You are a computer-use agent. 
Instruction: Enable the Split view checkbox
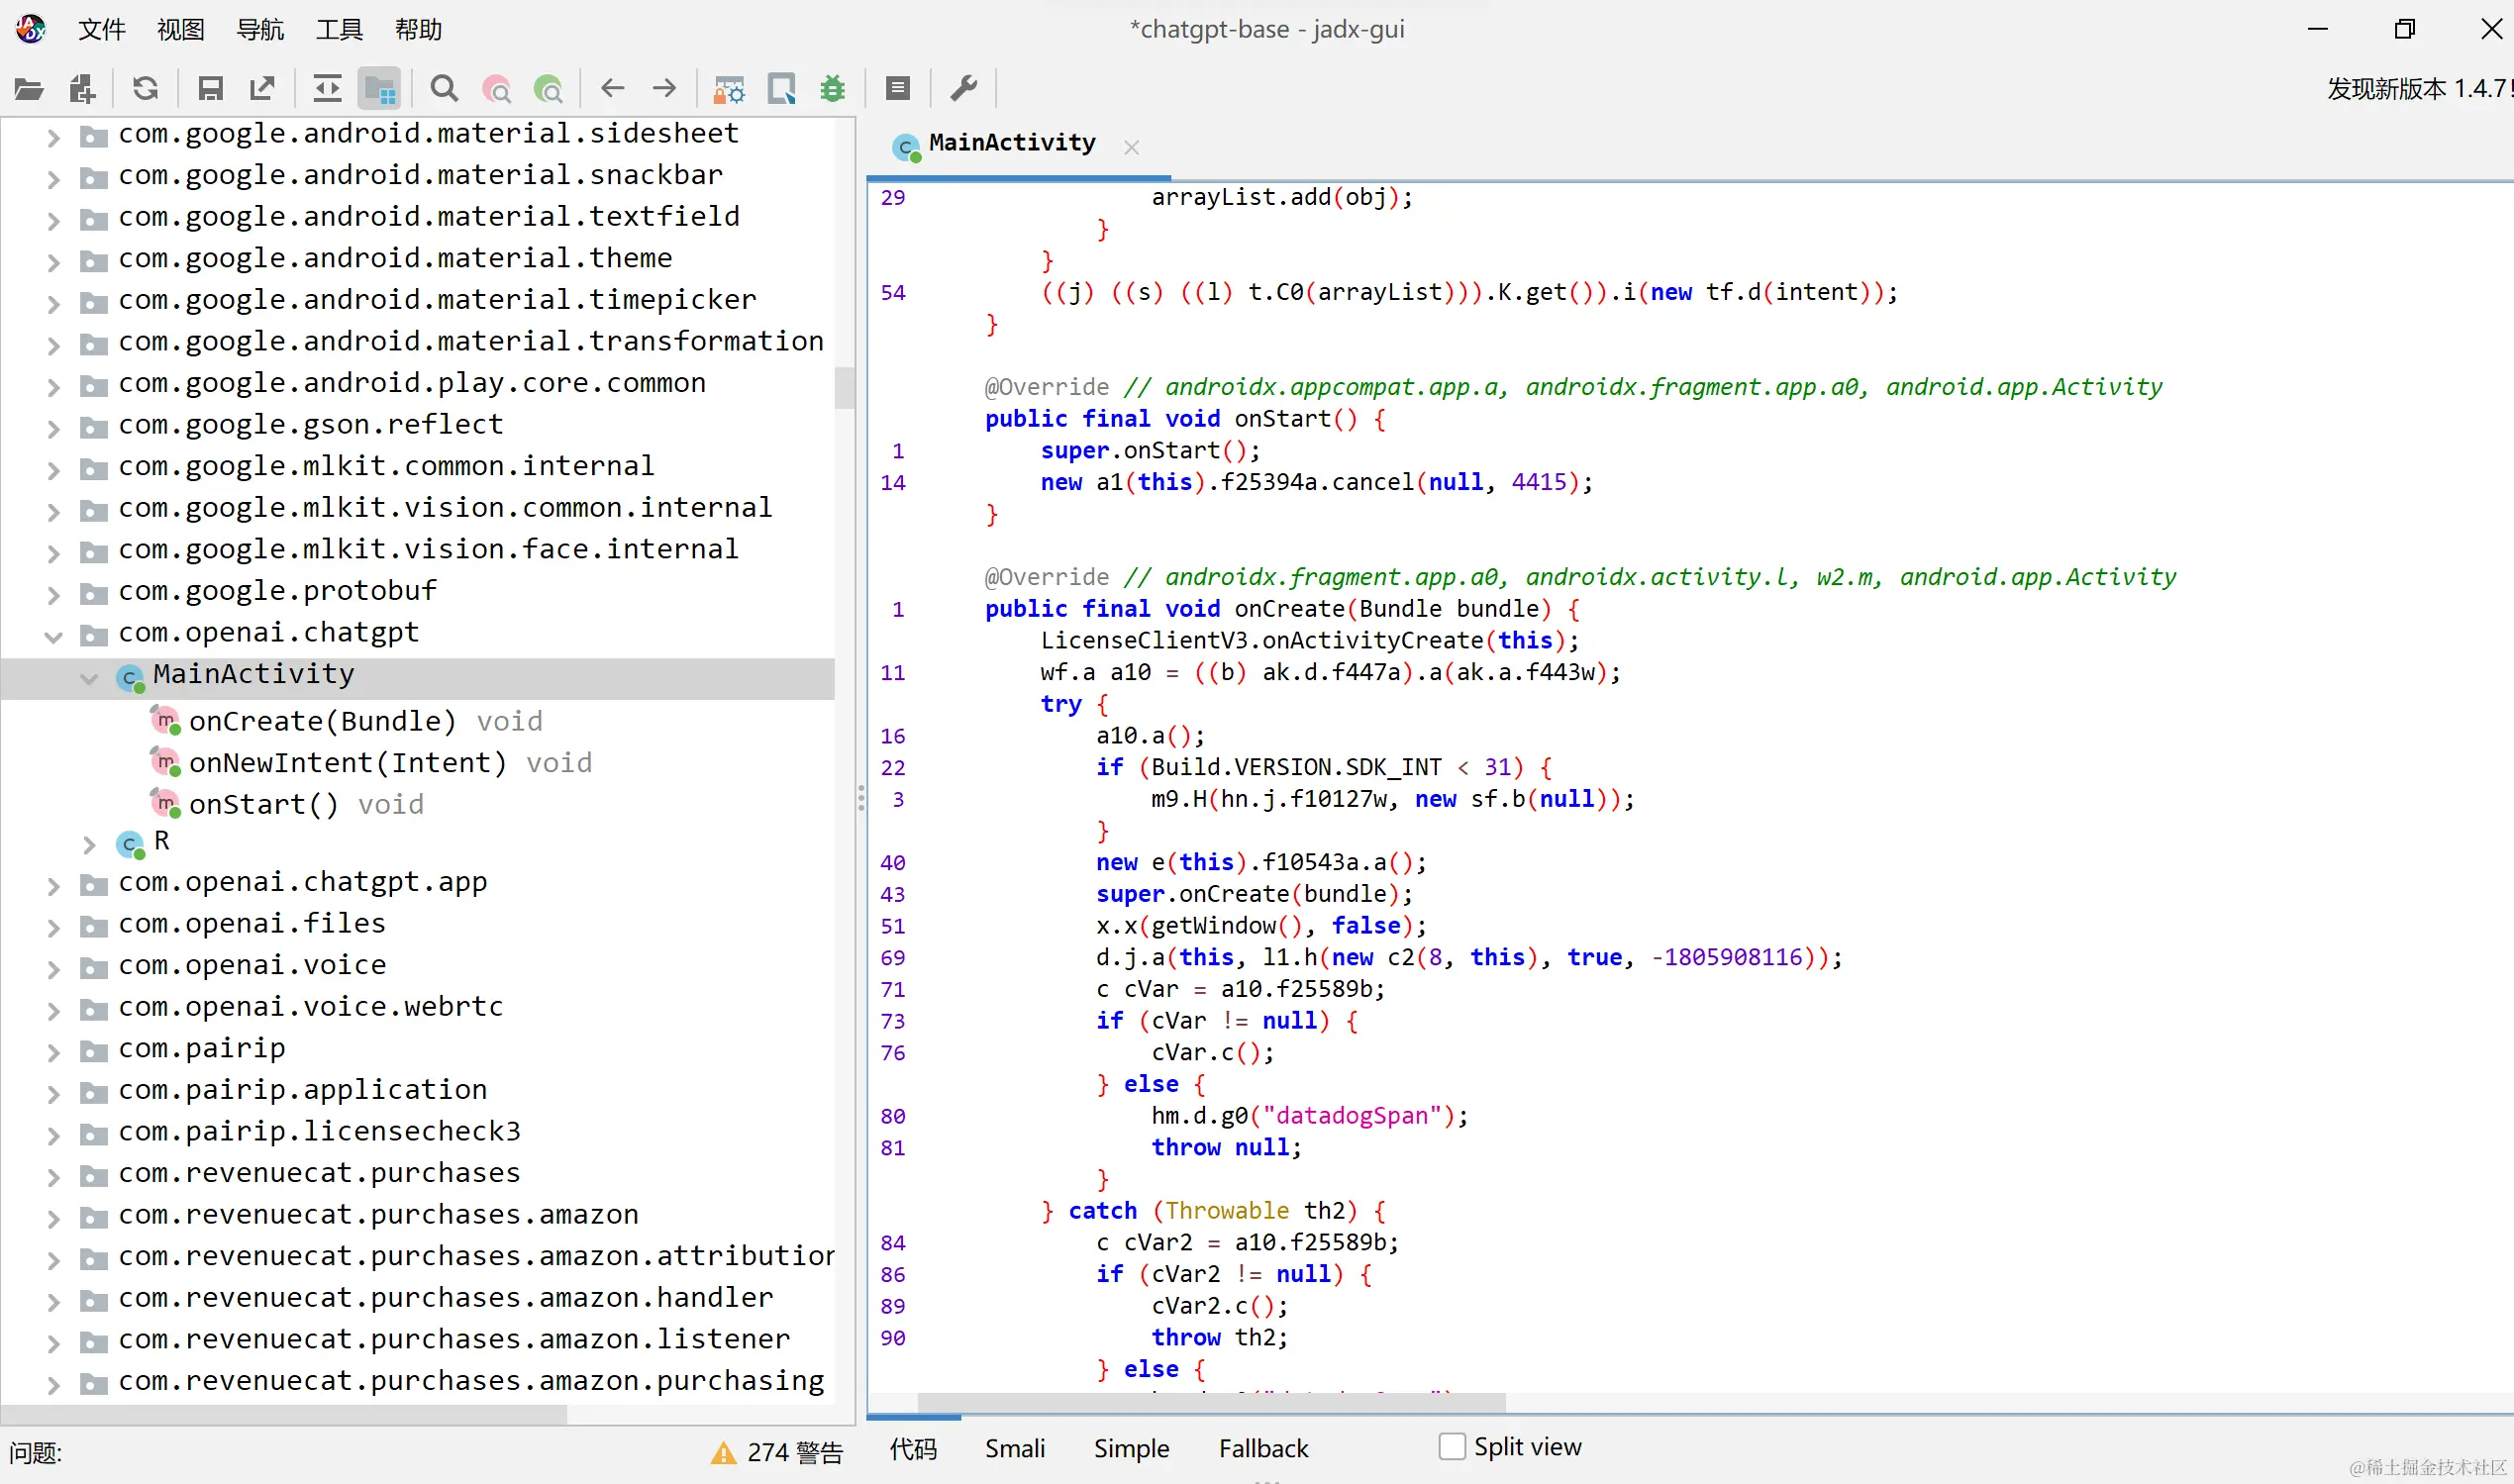point(1452,1446)
